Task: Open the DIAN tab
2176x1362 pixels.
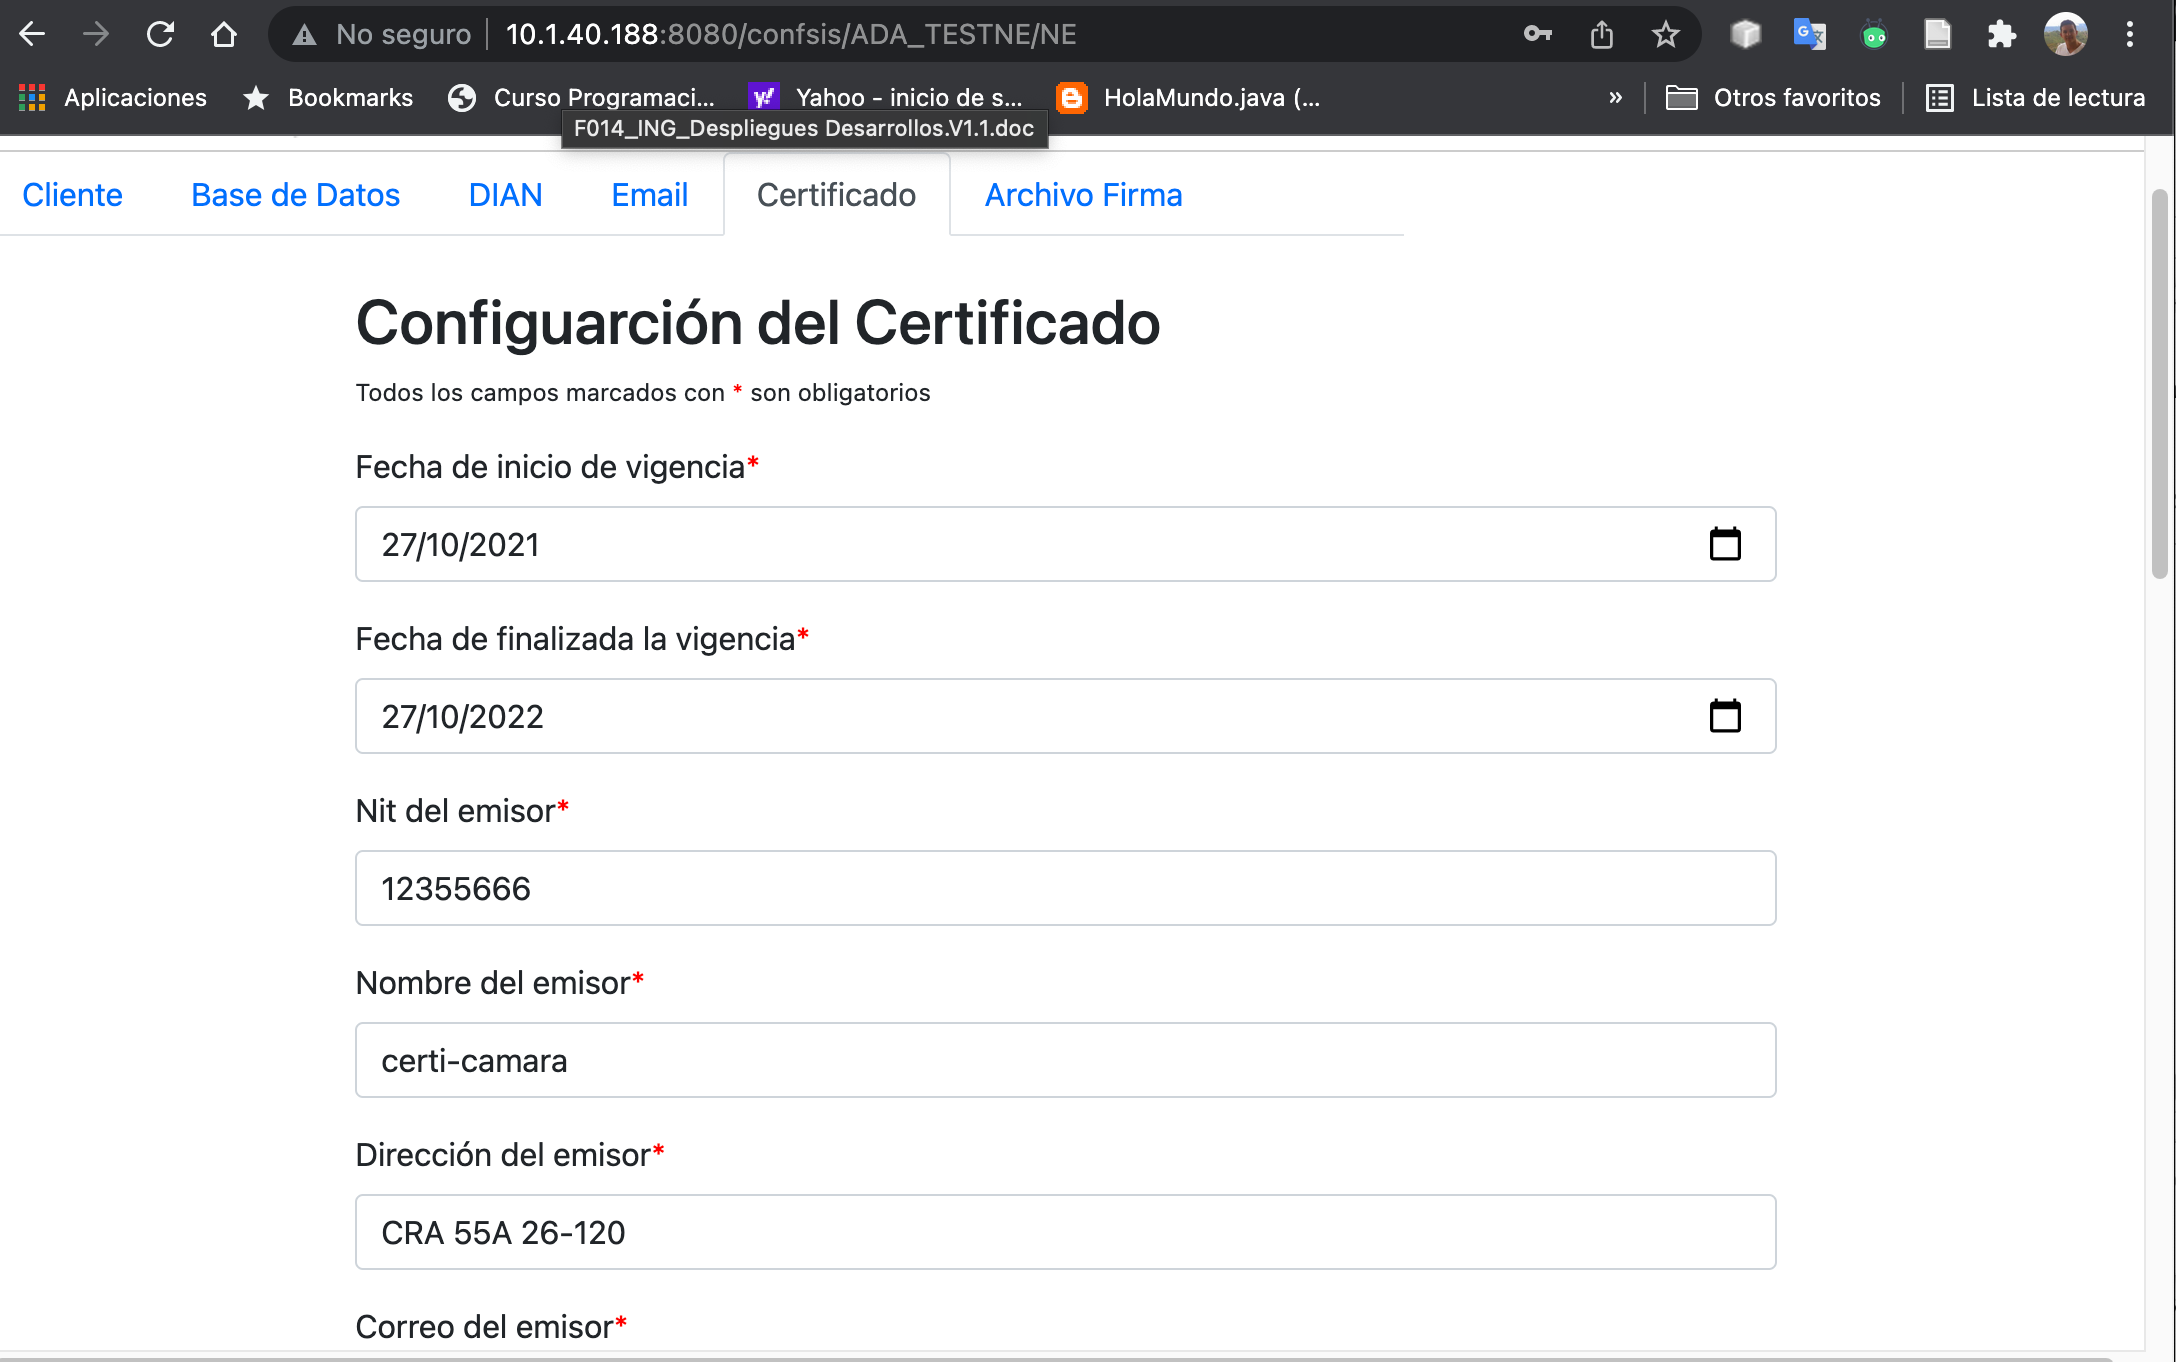Action: (x=505, y=195)
